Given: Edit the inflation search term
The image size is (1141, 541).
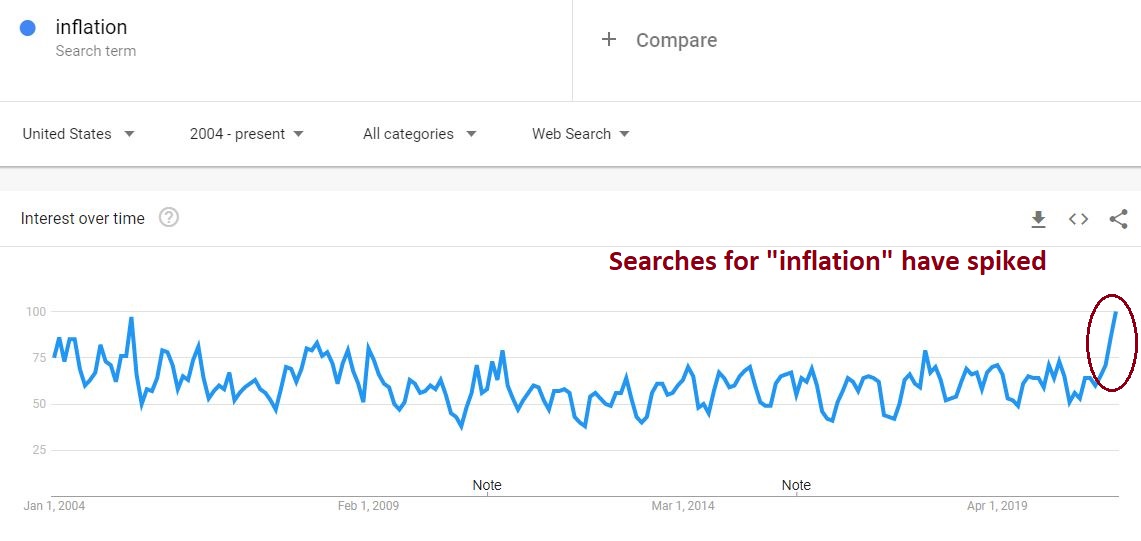Looking at the screenshot, I should 92,28.
